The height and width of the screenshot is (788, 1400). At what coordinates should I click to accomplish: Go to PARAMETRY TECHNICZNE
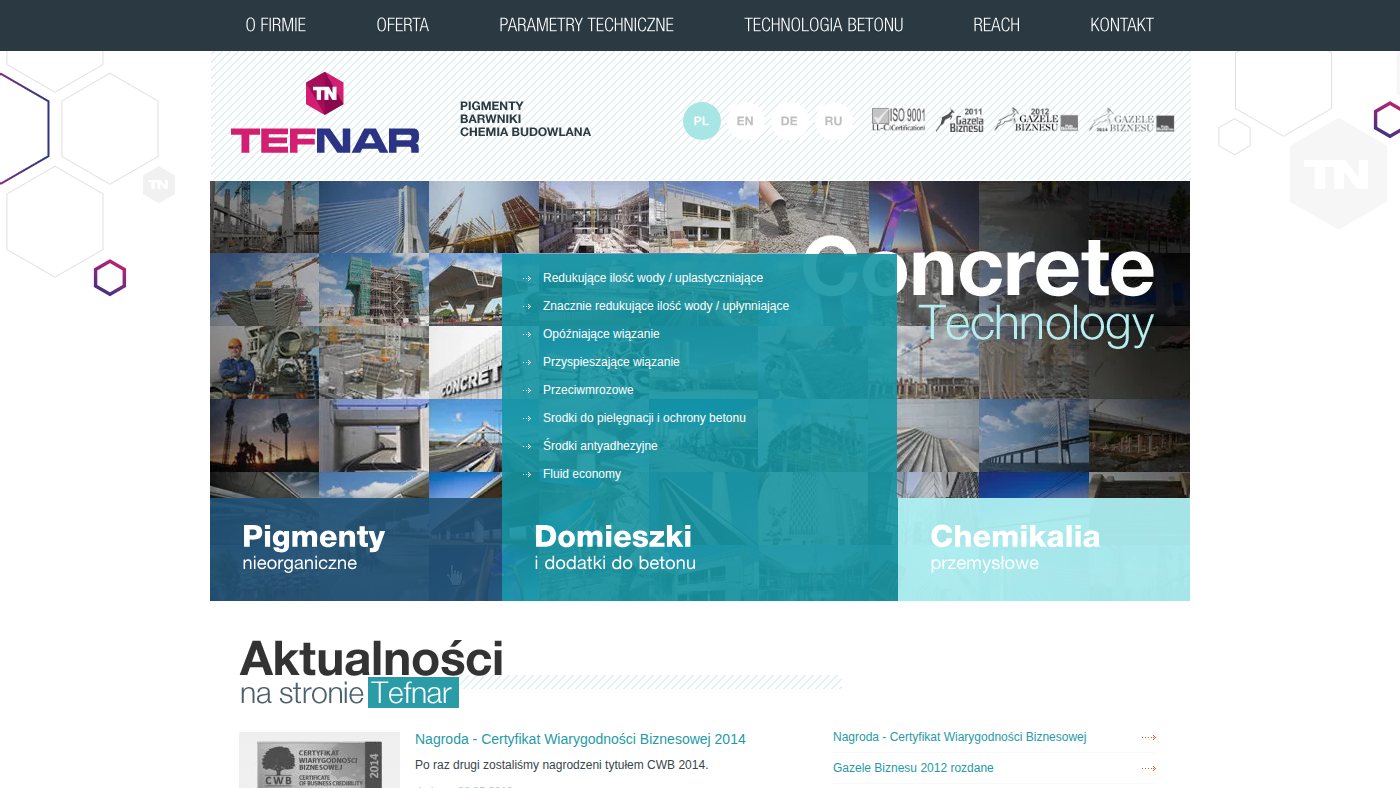(x=587, y=25)
